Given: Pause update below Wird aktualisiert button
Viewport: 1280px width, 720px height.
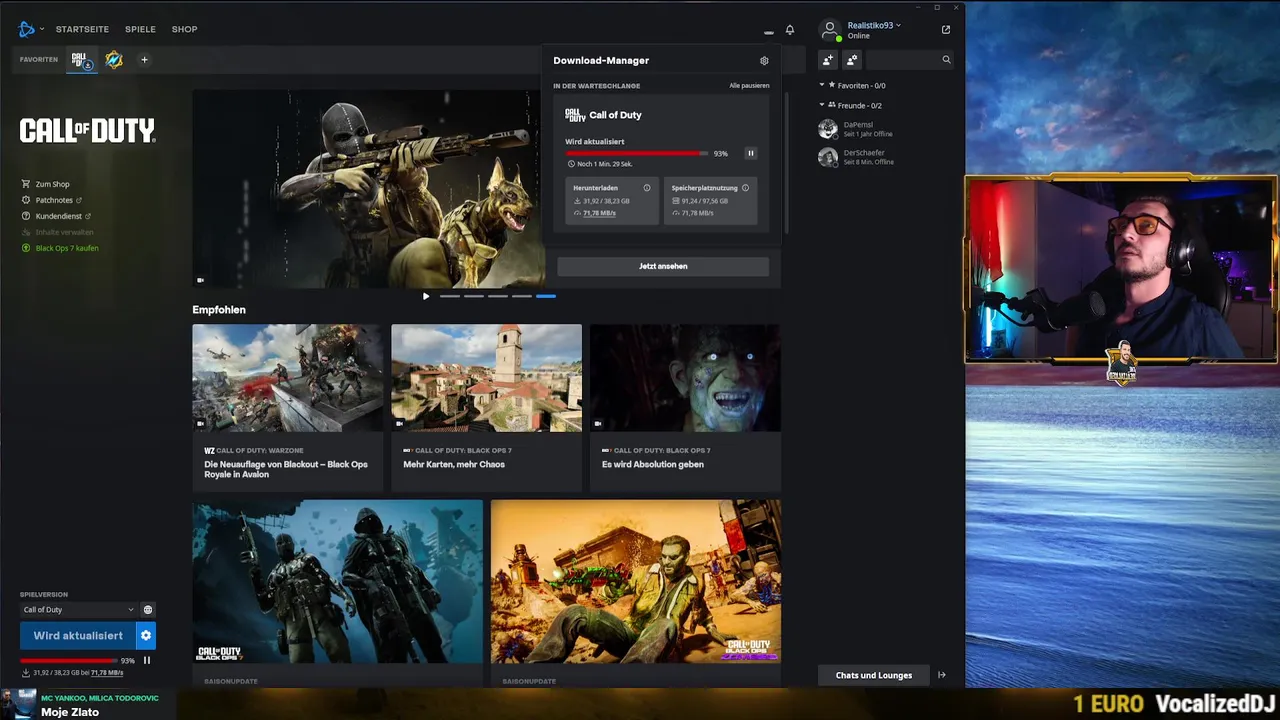Looking at the screenshot, I should 147,660.
